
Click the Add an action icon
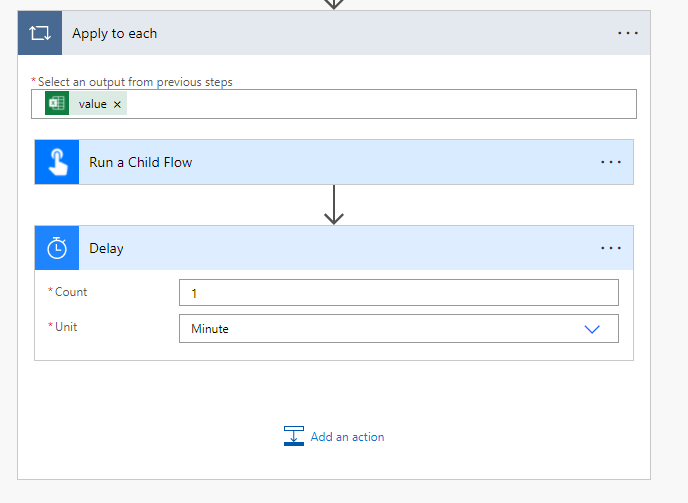click(x=294, y=436)
